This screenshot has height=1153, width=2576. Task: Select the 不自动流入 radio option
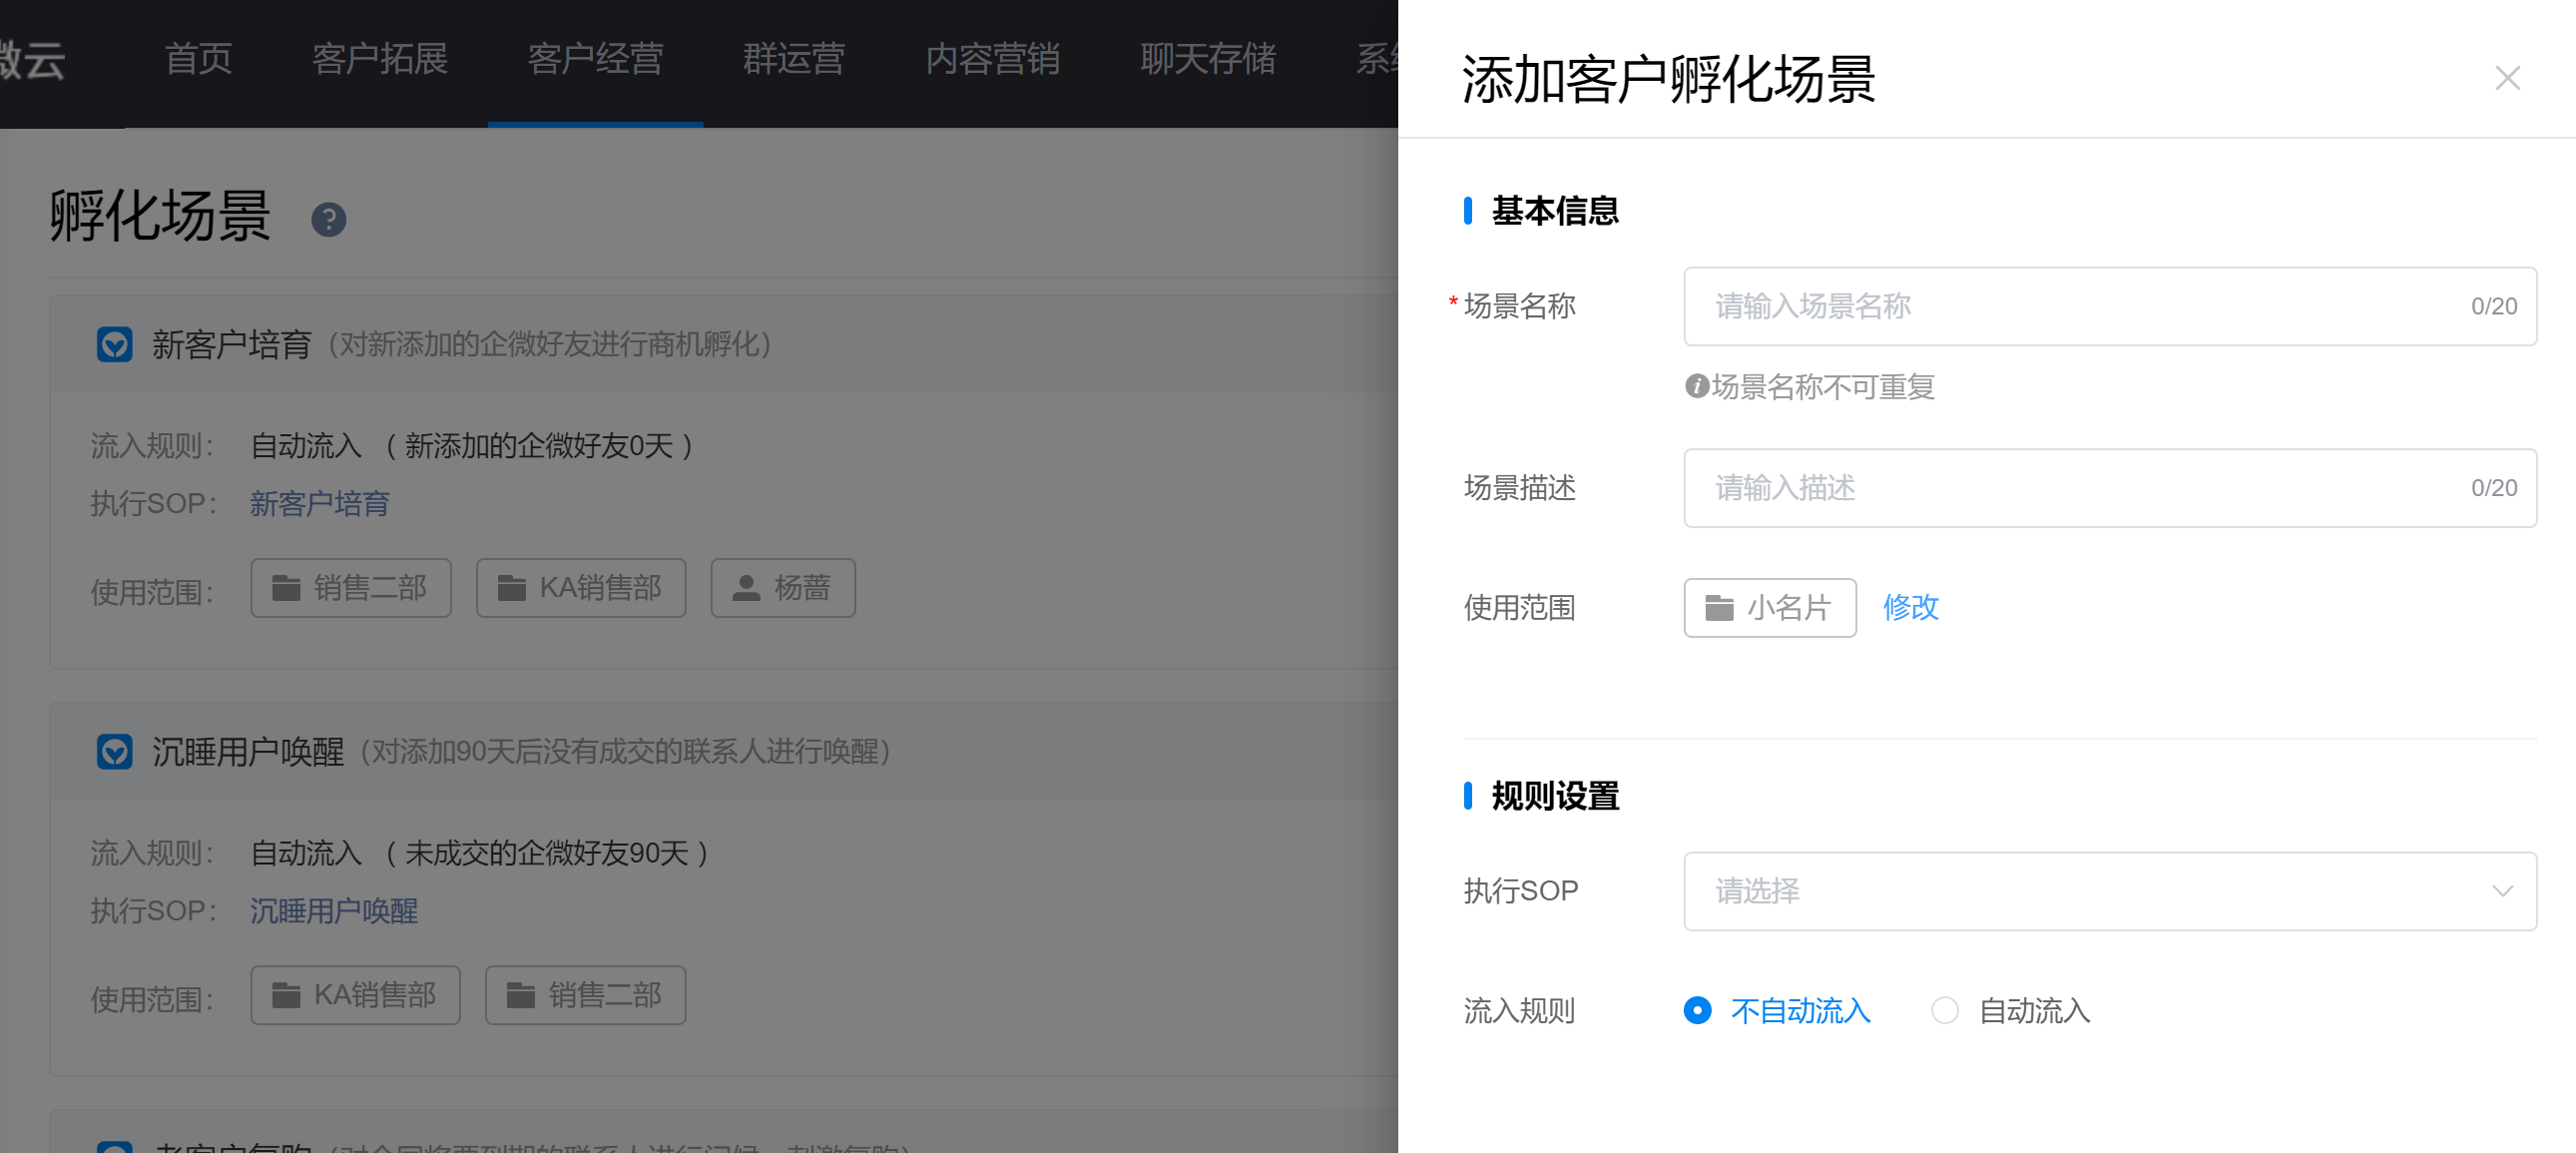pyautogui.click(x=1697, y=1011)
